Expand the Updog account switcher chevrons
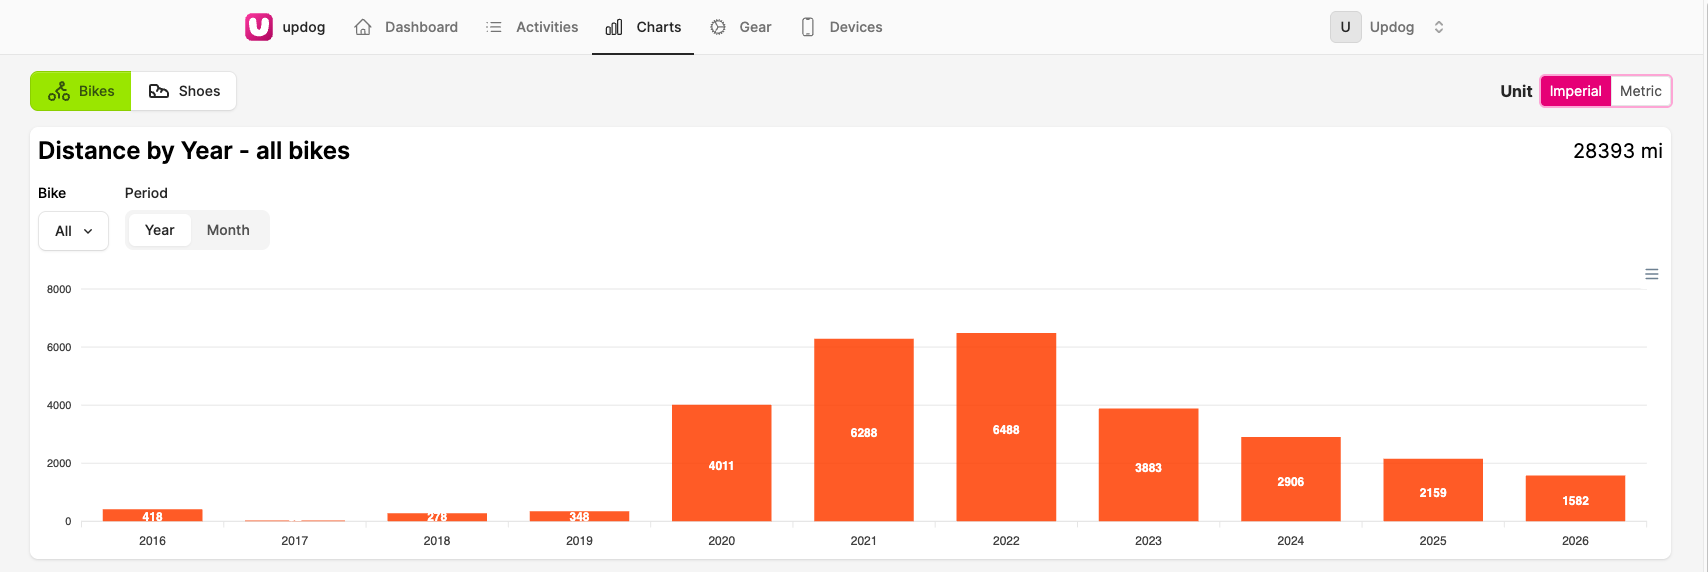This screenshot has width=1708, height=572. [x=1439, y=27]
